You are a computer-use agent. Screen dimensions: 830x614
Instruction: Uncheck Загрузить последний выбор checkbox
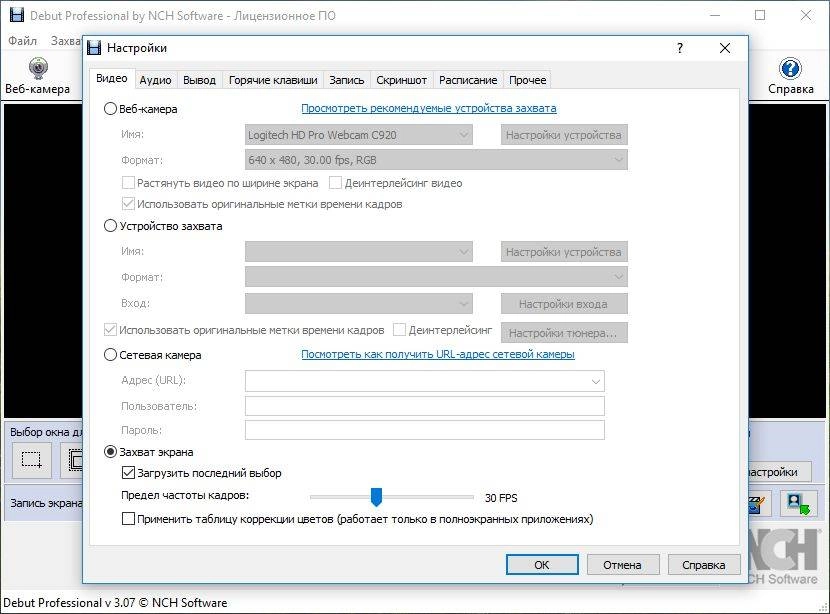point(128,473)
